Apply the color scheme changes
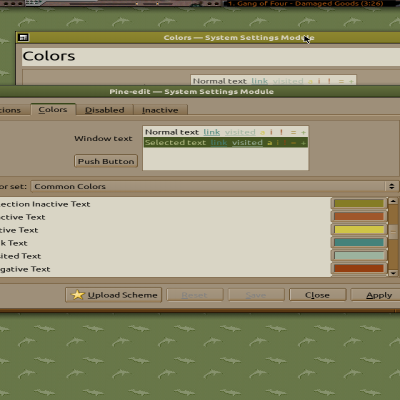Viewport: 400px width, 400px height. 375,295
